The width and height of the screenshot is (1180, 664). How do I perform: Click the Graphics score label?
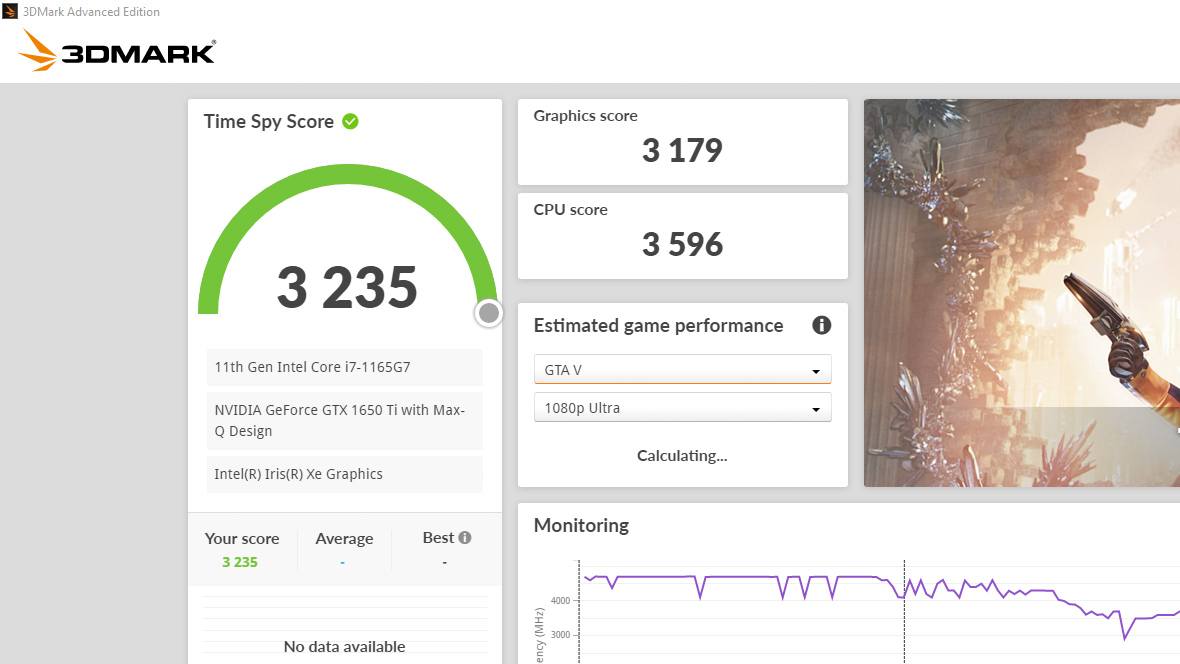point(585,116)
